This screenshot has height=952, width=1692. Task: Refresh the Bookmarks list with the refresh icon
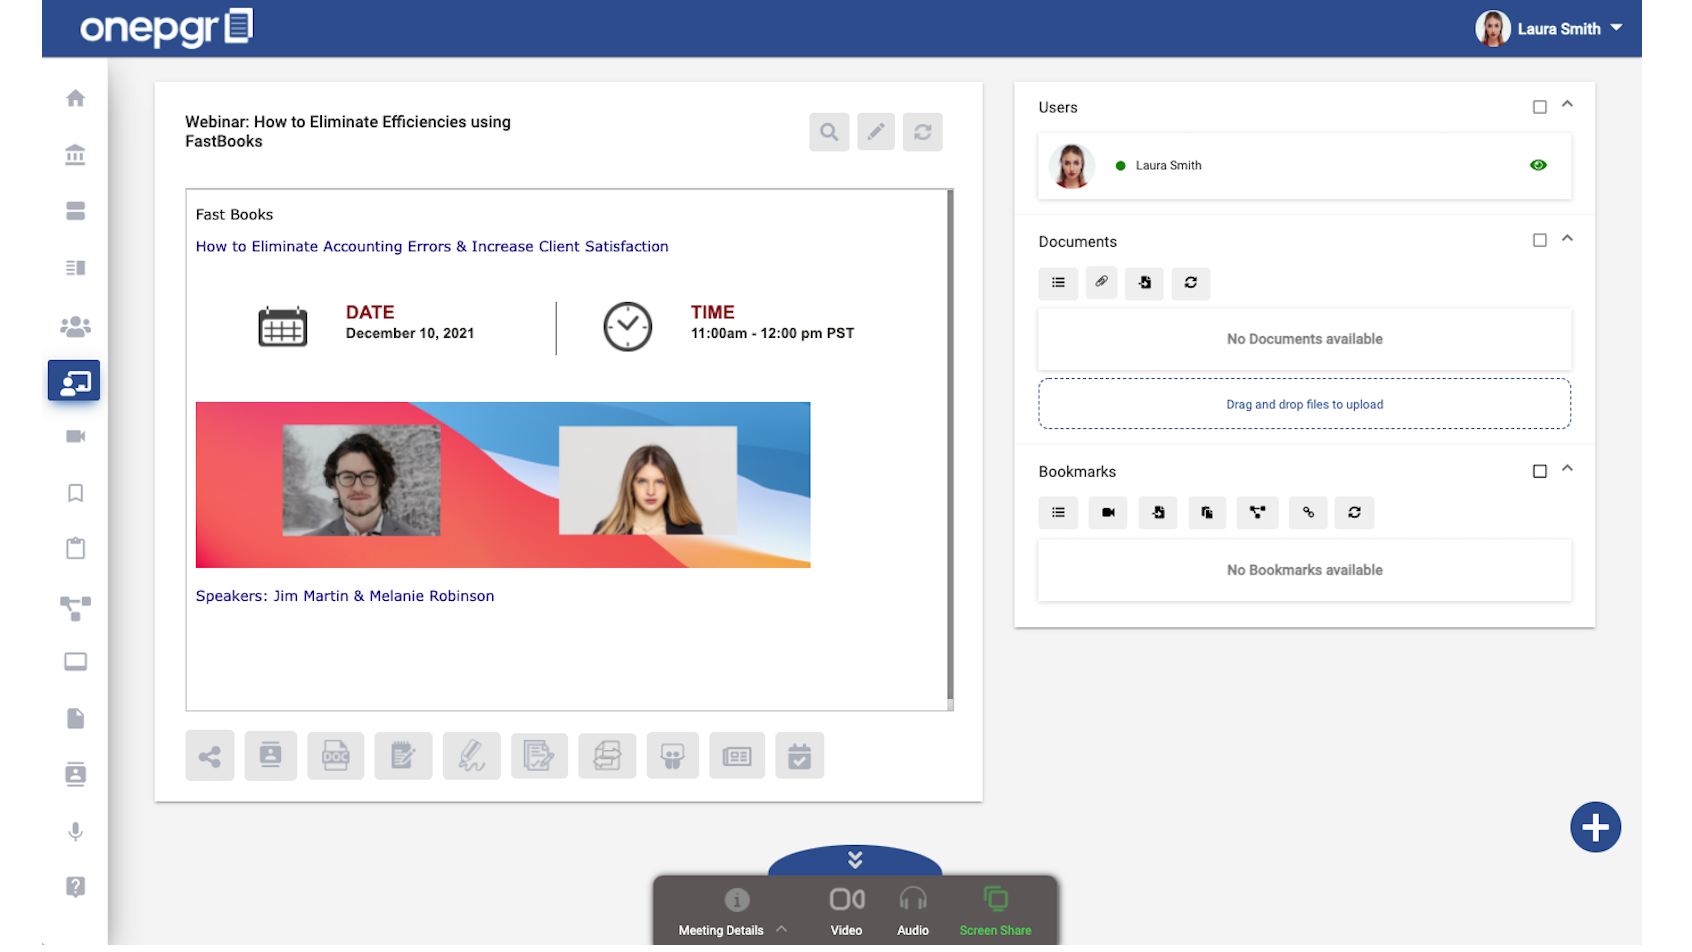(1354, 512)
